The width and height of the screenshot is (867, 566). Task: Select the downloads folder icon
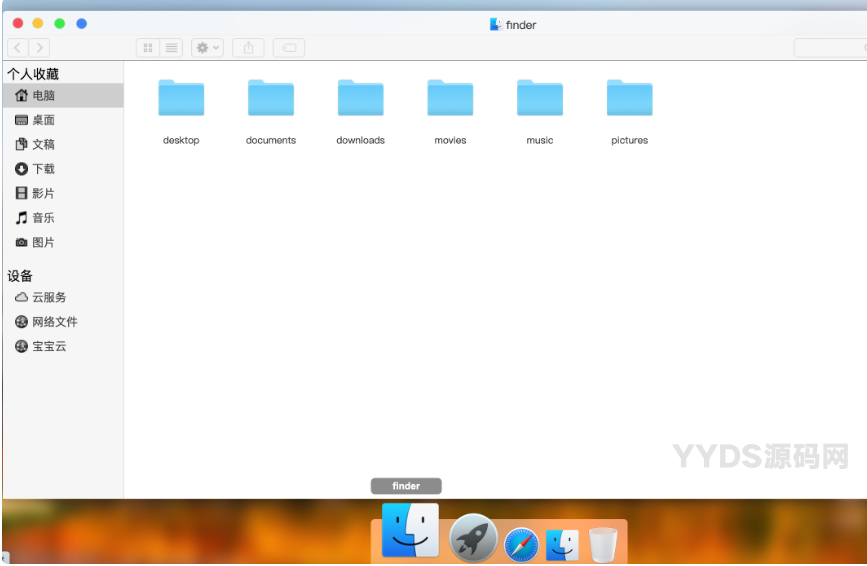(x=361, y=99)
